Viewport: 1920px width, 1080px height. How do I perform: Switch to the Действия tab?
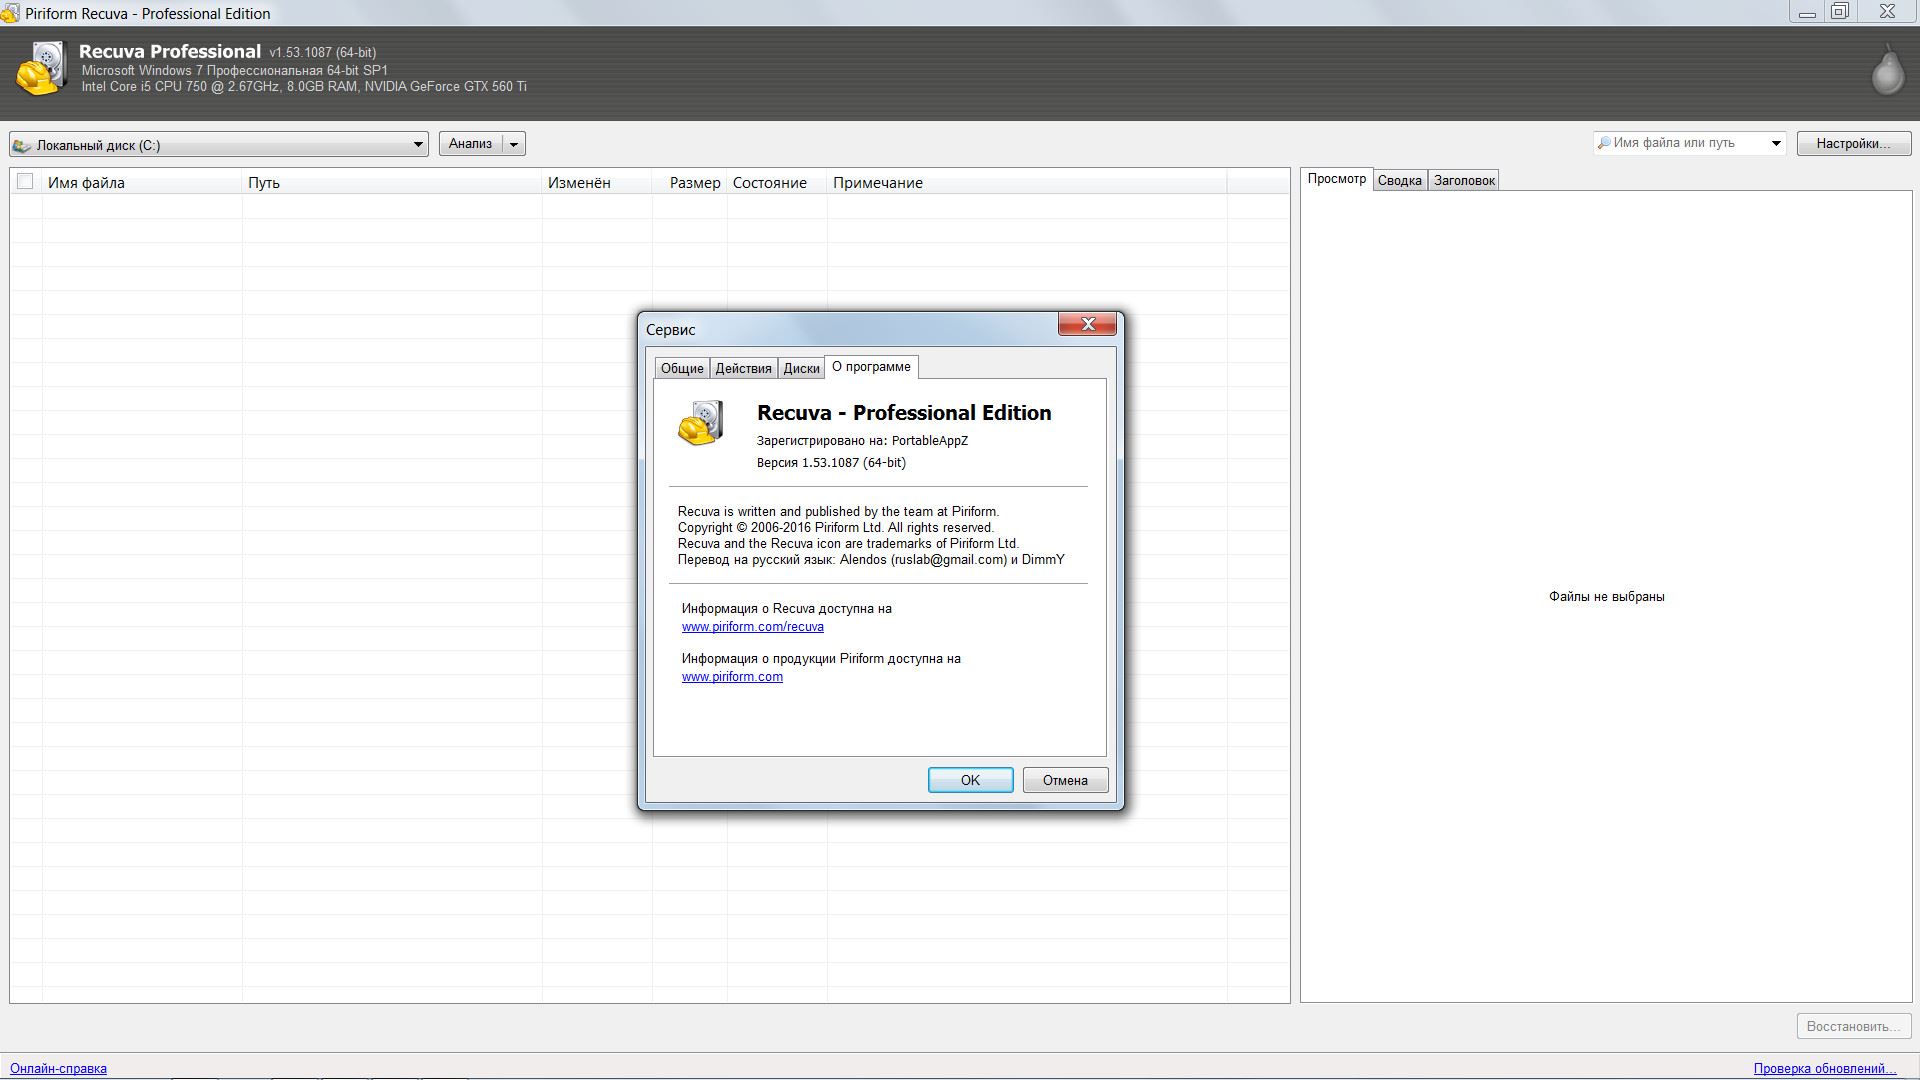743,368
